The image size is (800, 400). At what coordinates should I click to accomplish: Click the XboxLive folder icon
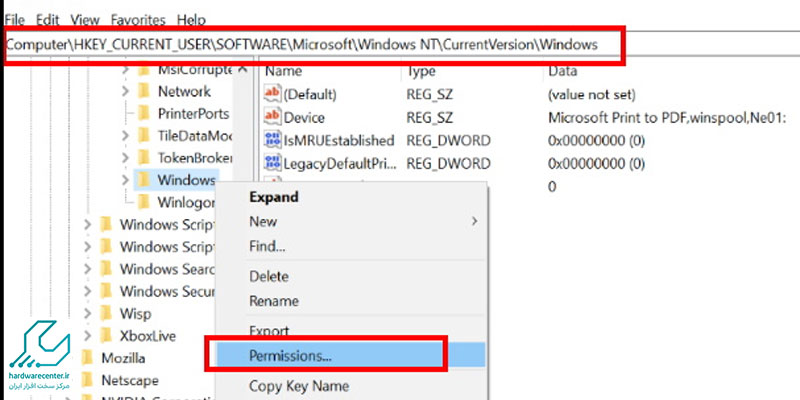click(106, 336)
